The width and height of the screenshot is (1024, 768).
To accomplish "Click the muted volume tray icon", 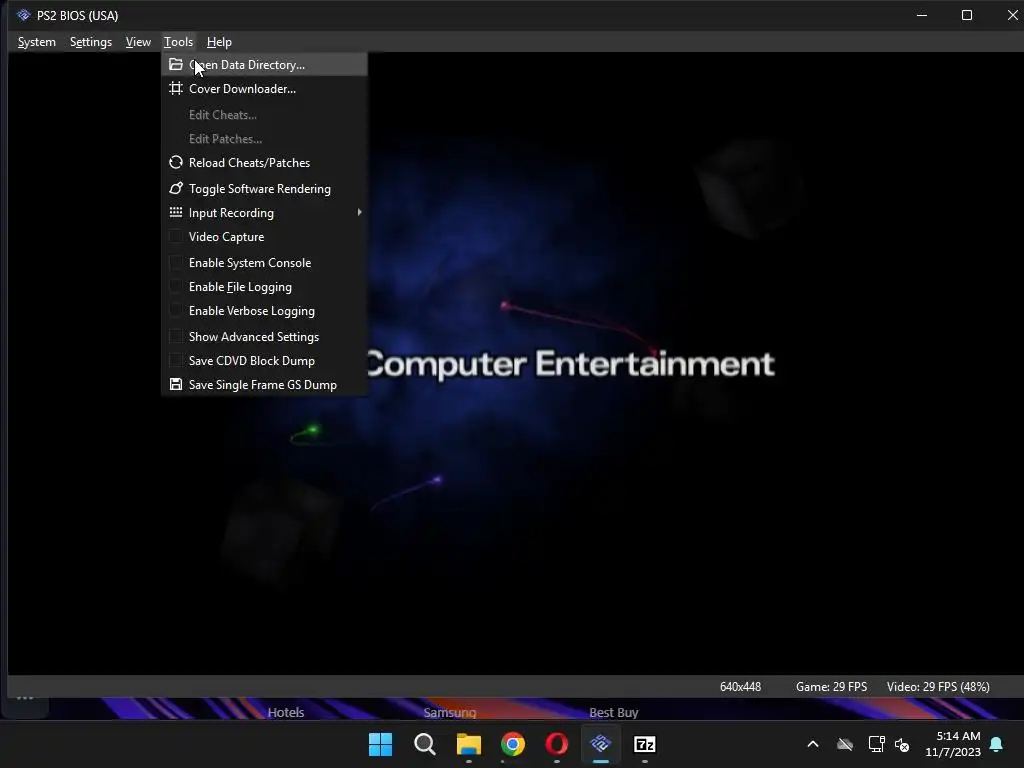I will click(902, 744).
